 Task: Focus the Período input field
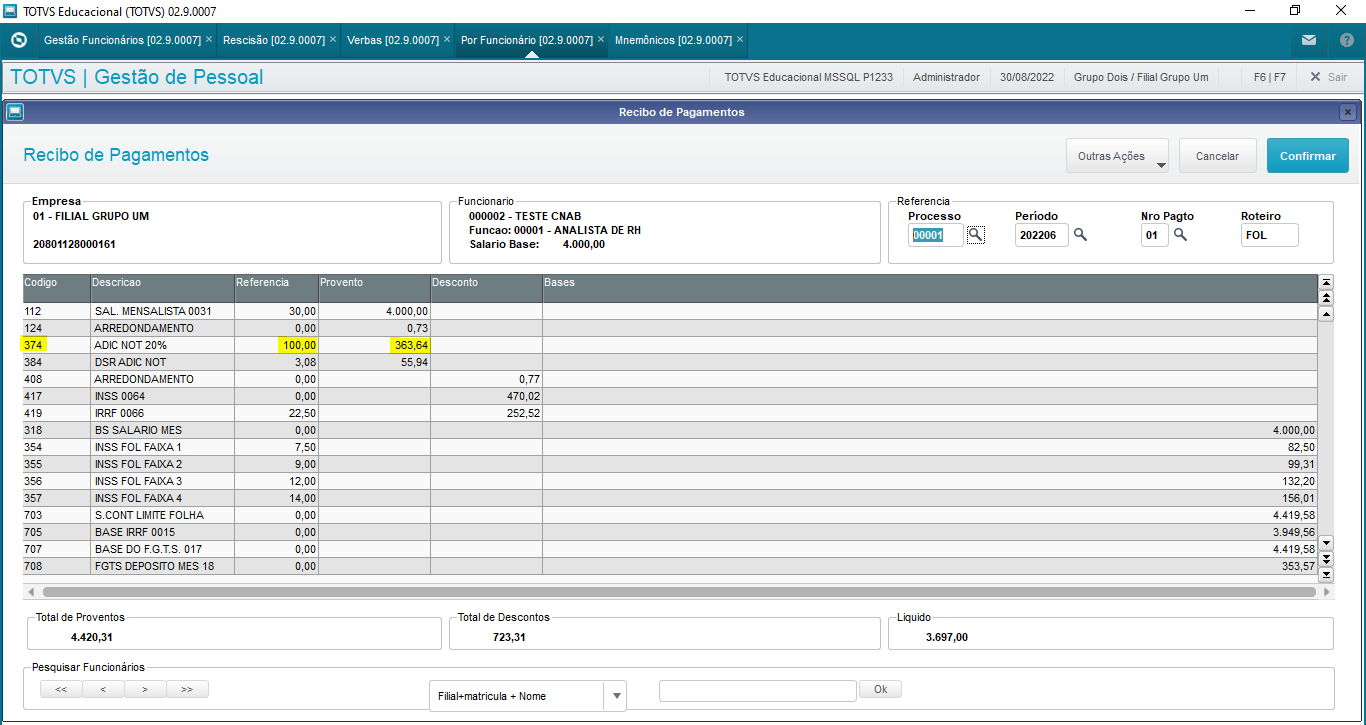coord(1042,235)
